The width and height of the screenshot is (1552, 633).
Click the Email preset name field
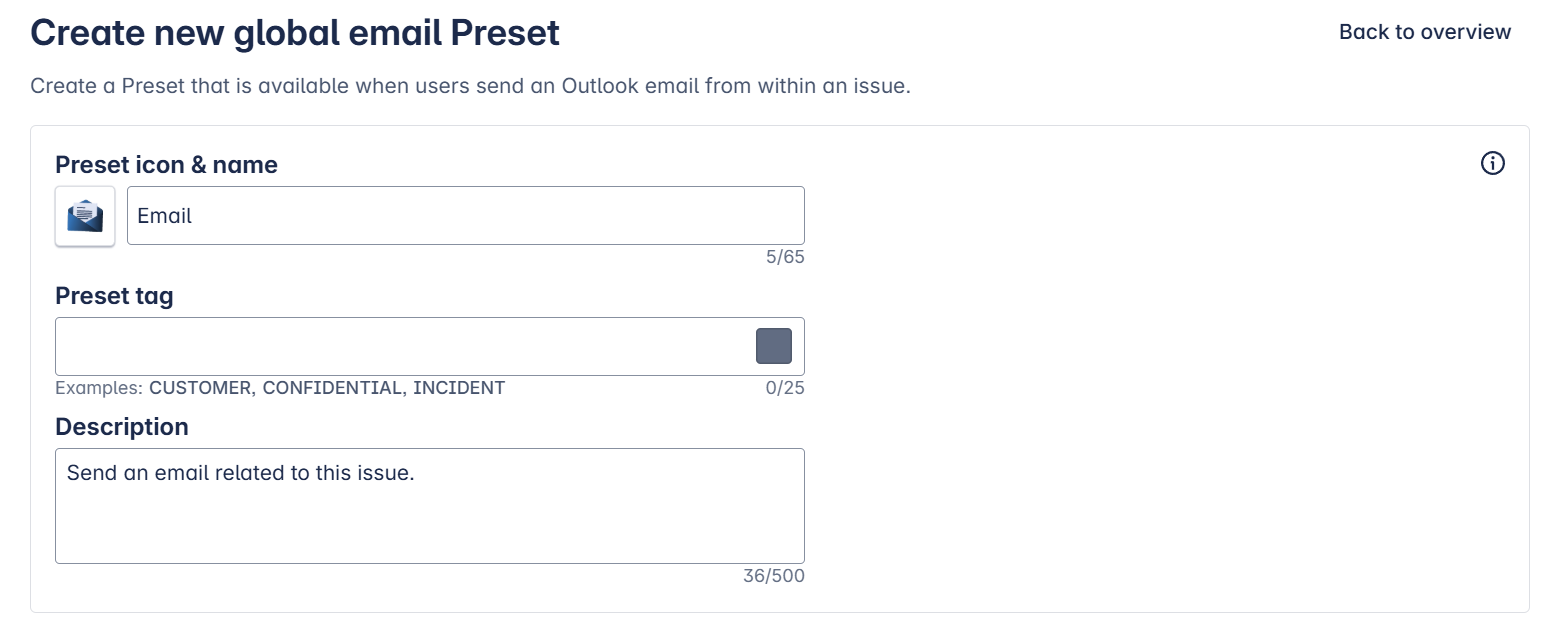pos(465,216)
